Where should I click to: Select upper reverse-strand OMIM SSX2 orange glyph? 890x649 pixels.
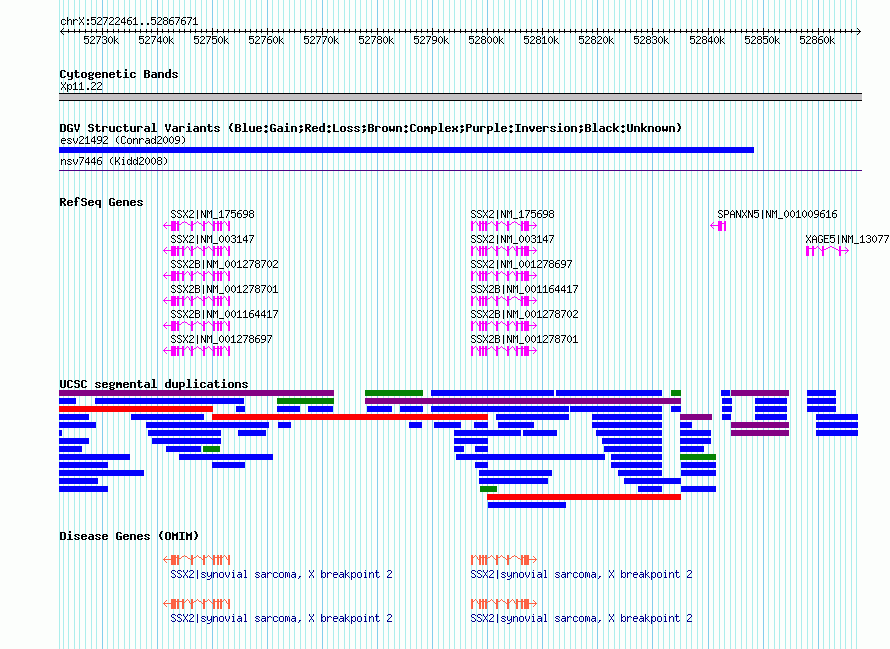[x=197, y=560]
